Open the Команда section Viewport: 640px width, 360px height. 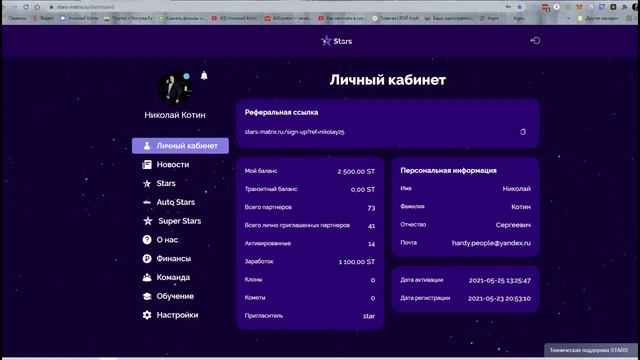point(173,277)
